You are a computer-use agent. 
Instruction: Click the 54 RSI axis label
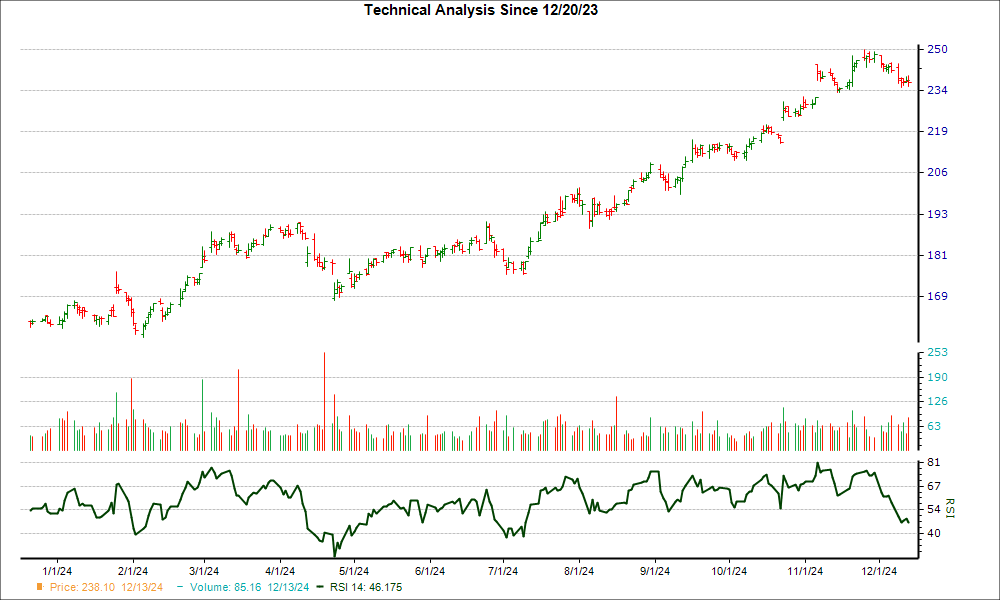pyautogui.click(x=934, y=509)
